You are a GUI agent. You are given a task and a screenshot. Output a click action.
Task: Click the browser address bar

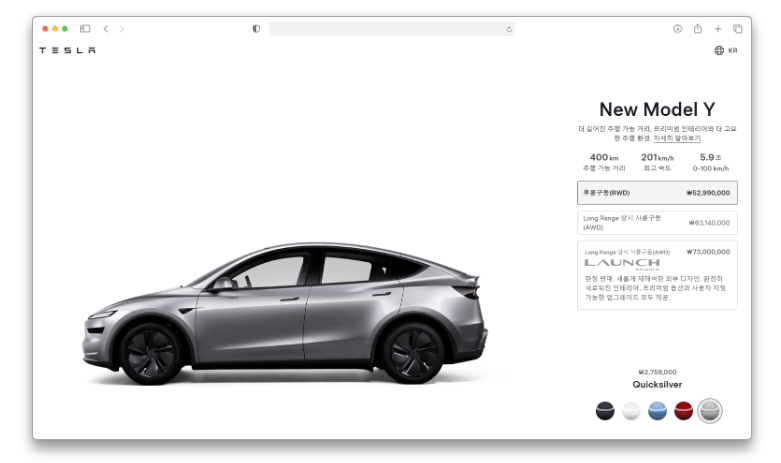pos(391,29)
